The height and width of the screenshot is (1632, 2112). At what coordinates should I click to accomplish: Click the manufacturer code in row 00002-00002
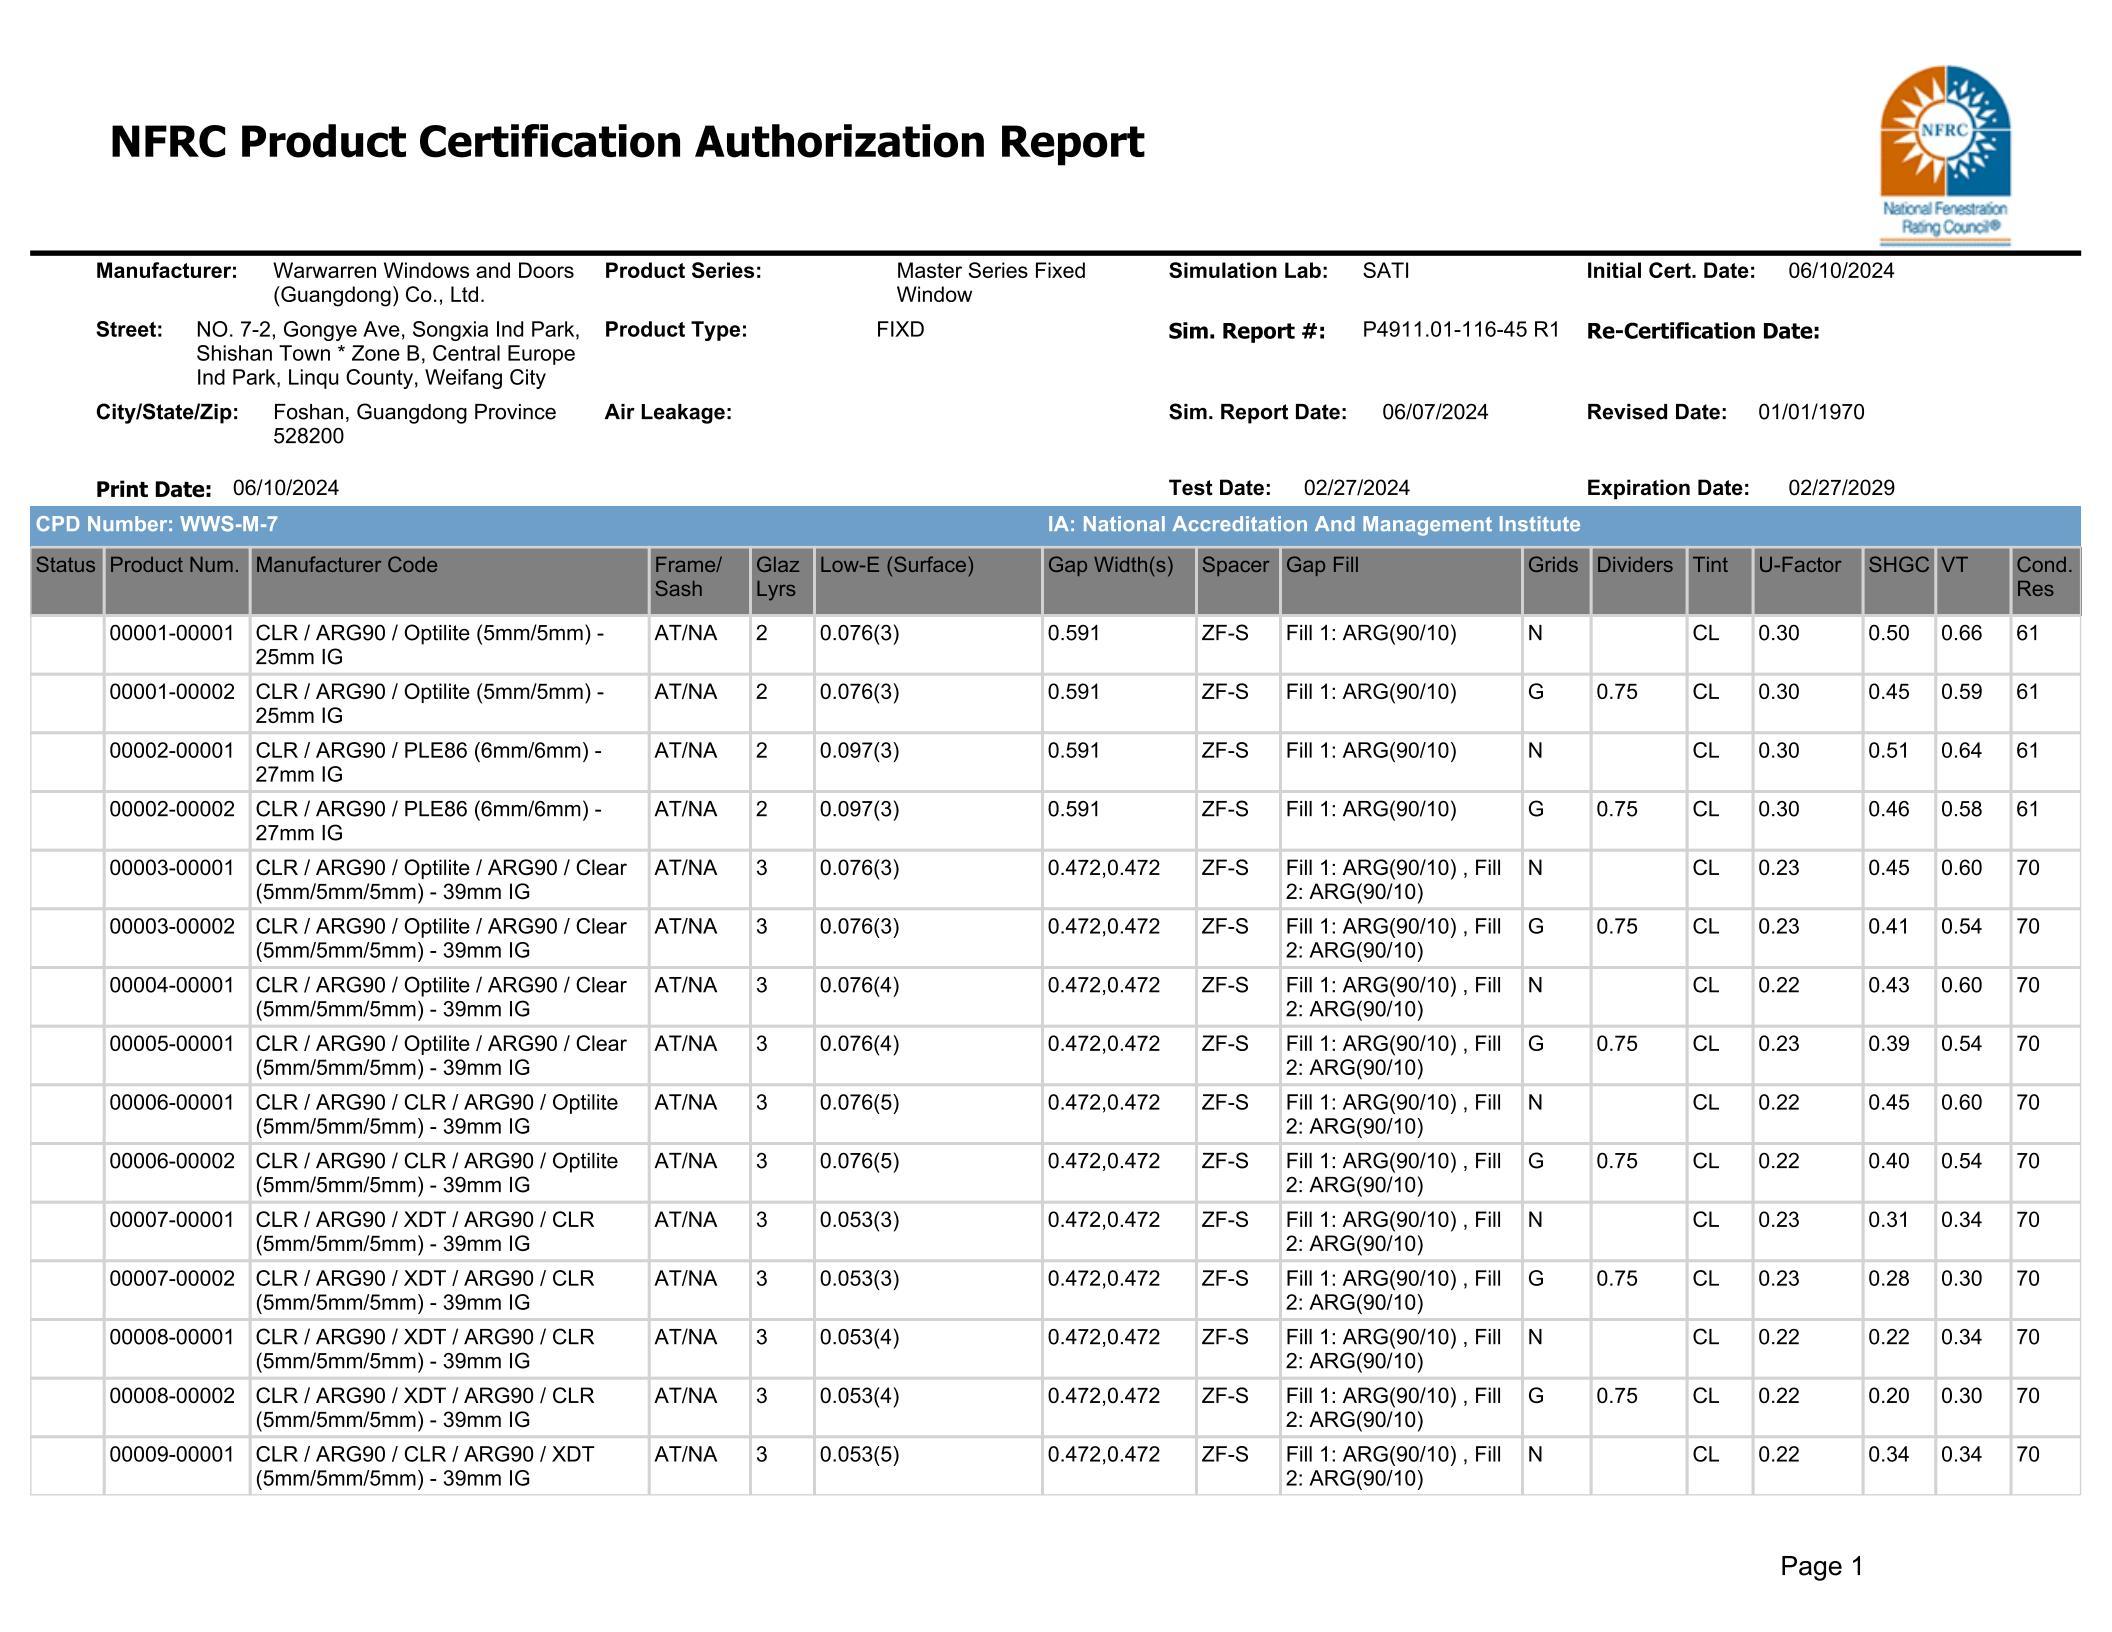(429, 821)
